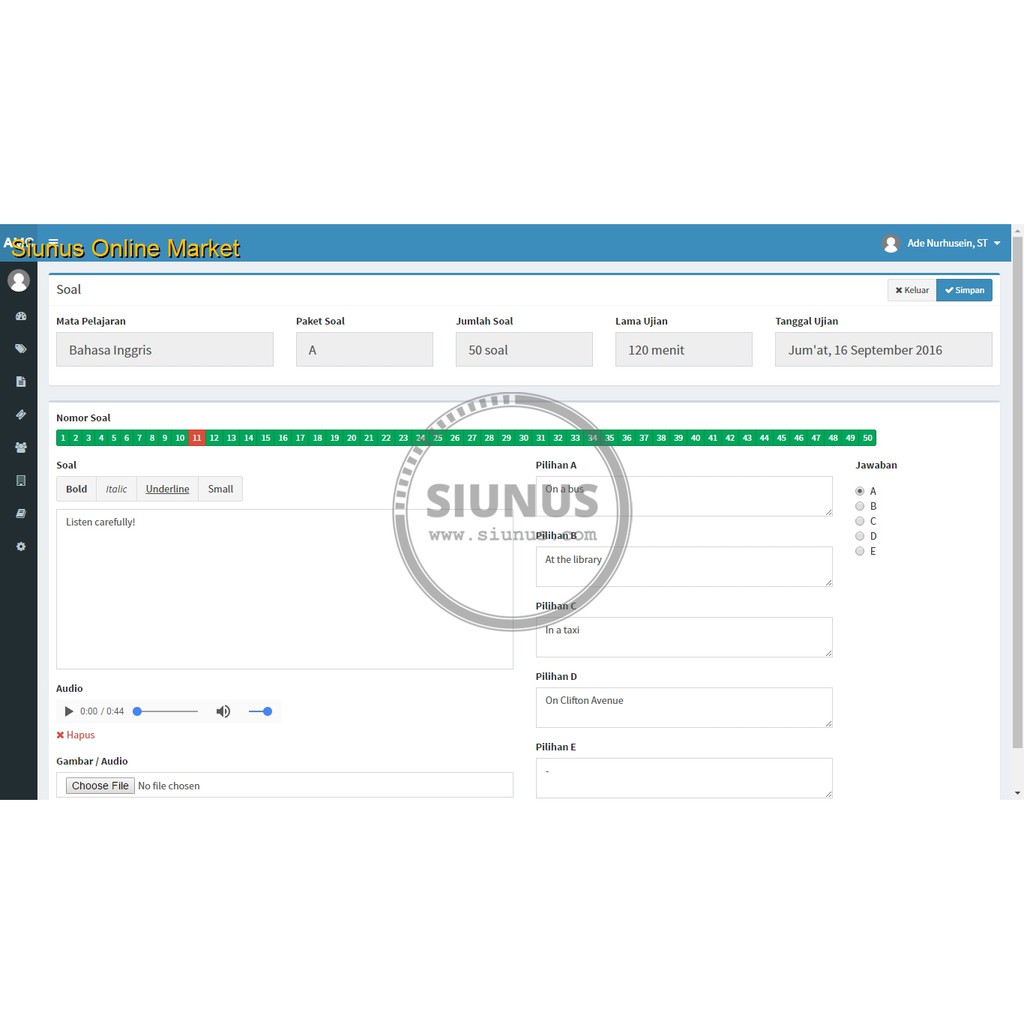Go to question number 37
Image resolution: width=1024 pixels, height=1024 pixels.
point(644,438)
